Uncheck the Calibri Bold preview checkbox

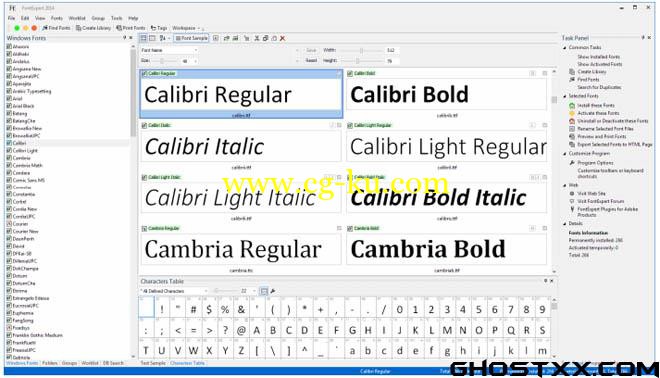pos(350,74)
